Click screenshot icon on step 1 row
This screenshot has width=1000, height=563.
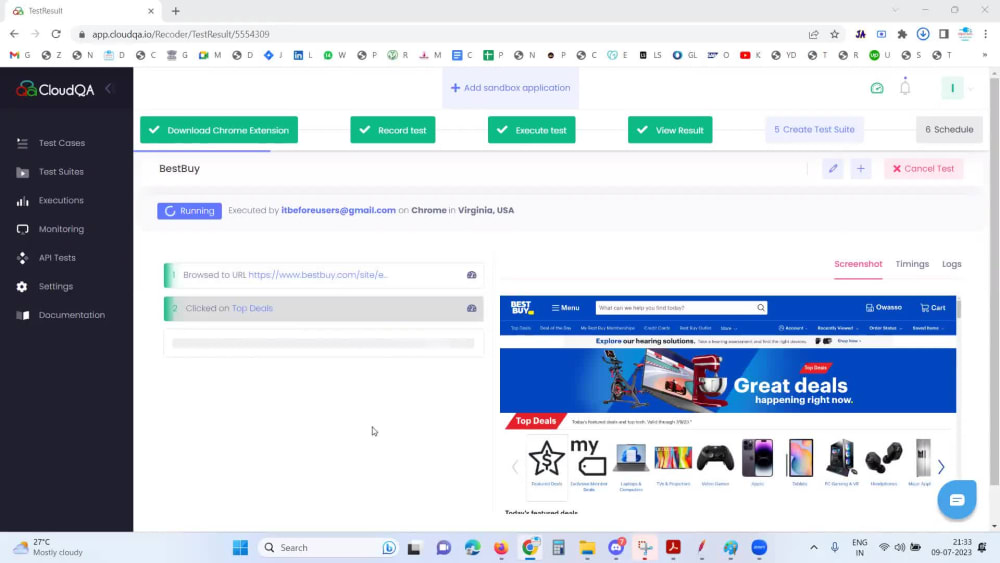coord(471,275)
